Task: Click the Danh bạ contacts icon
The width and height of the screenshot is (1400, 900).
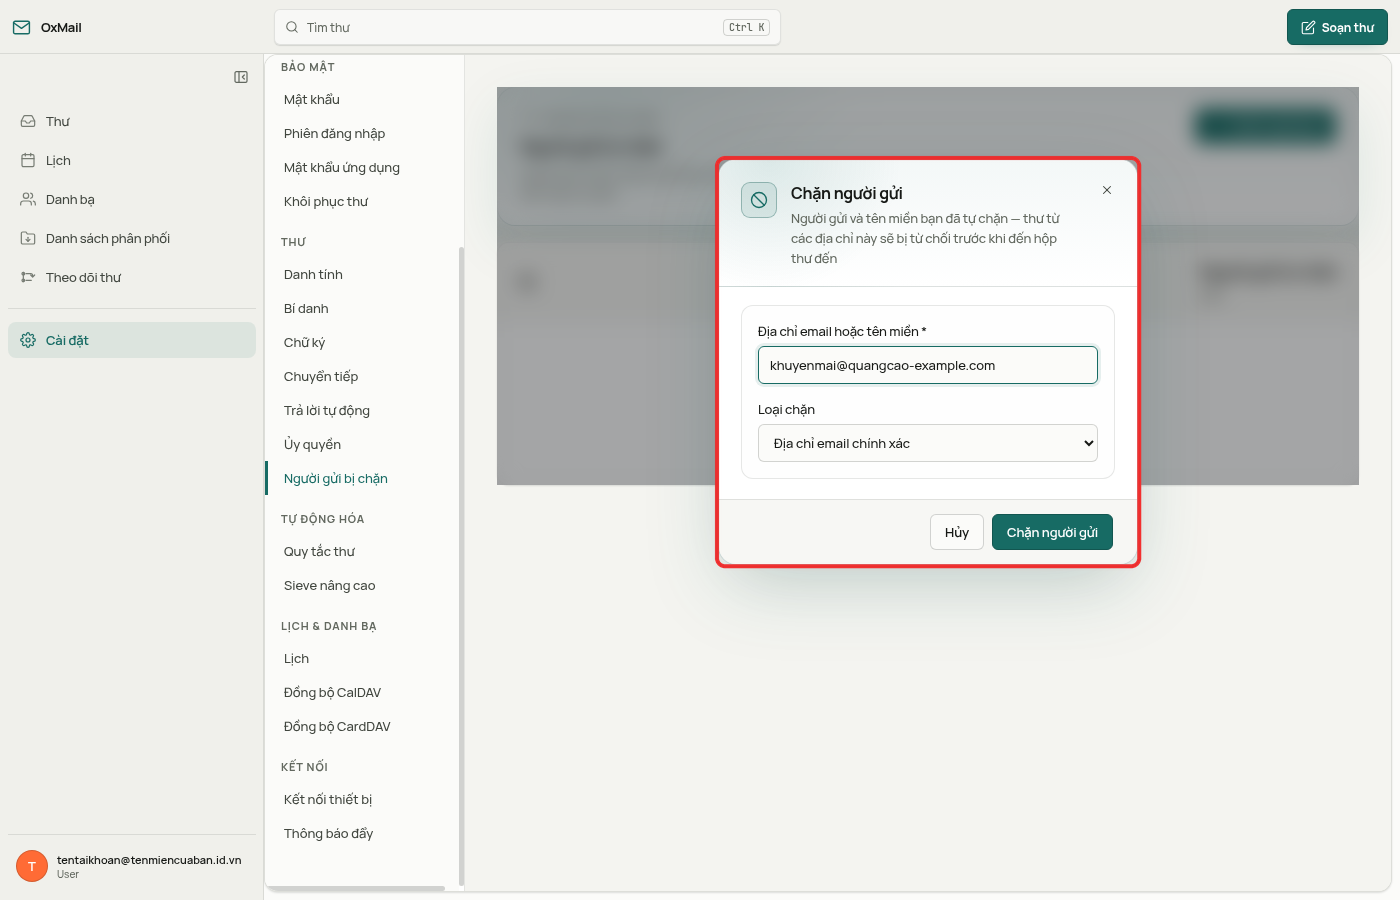Action: [x=28, y=199]
